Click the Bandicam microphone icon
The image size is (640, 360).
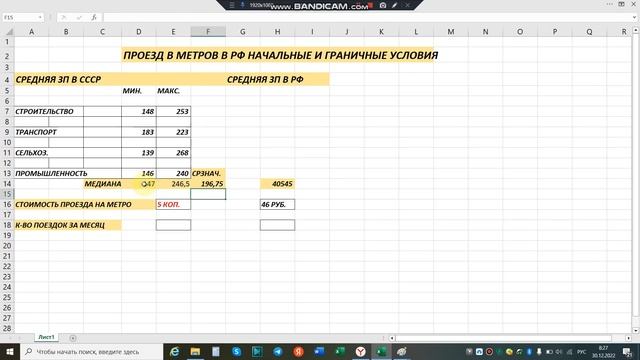[x=242, y=5]
